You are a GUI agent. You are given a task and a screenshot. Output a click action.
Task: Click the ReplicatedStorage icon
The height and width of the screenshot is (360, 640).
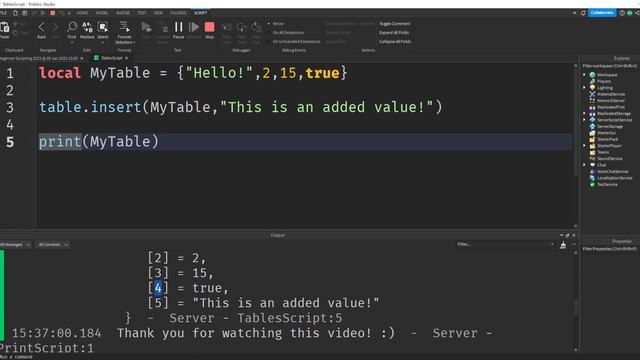tap(592, 113)
